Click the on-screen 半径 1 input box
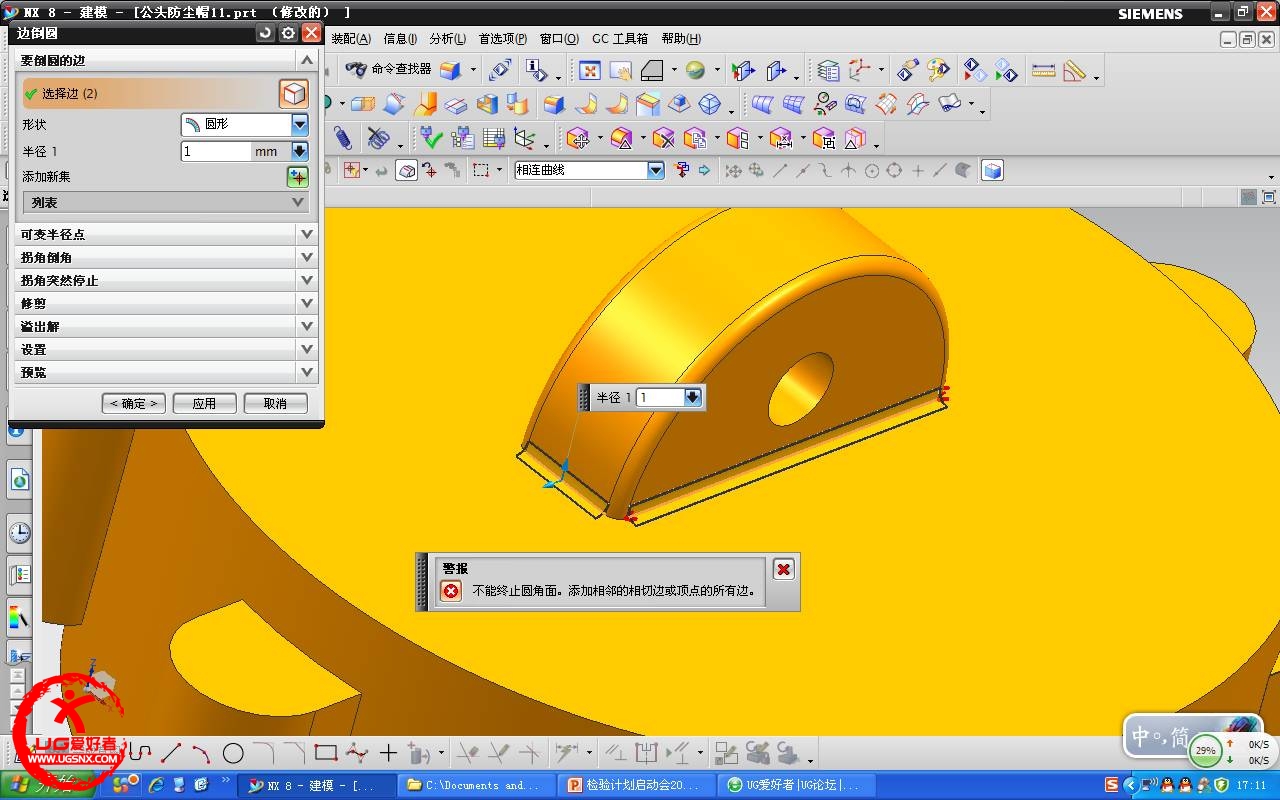This screenshot has width=1280, height=800. (660, 397)
